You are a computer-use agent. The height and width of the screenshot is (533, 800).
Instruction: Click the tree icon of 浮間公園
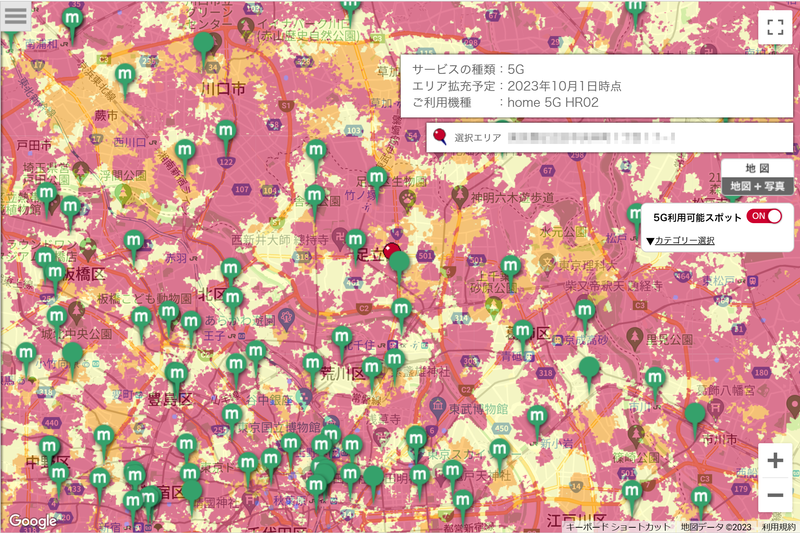tap(122, 193)
